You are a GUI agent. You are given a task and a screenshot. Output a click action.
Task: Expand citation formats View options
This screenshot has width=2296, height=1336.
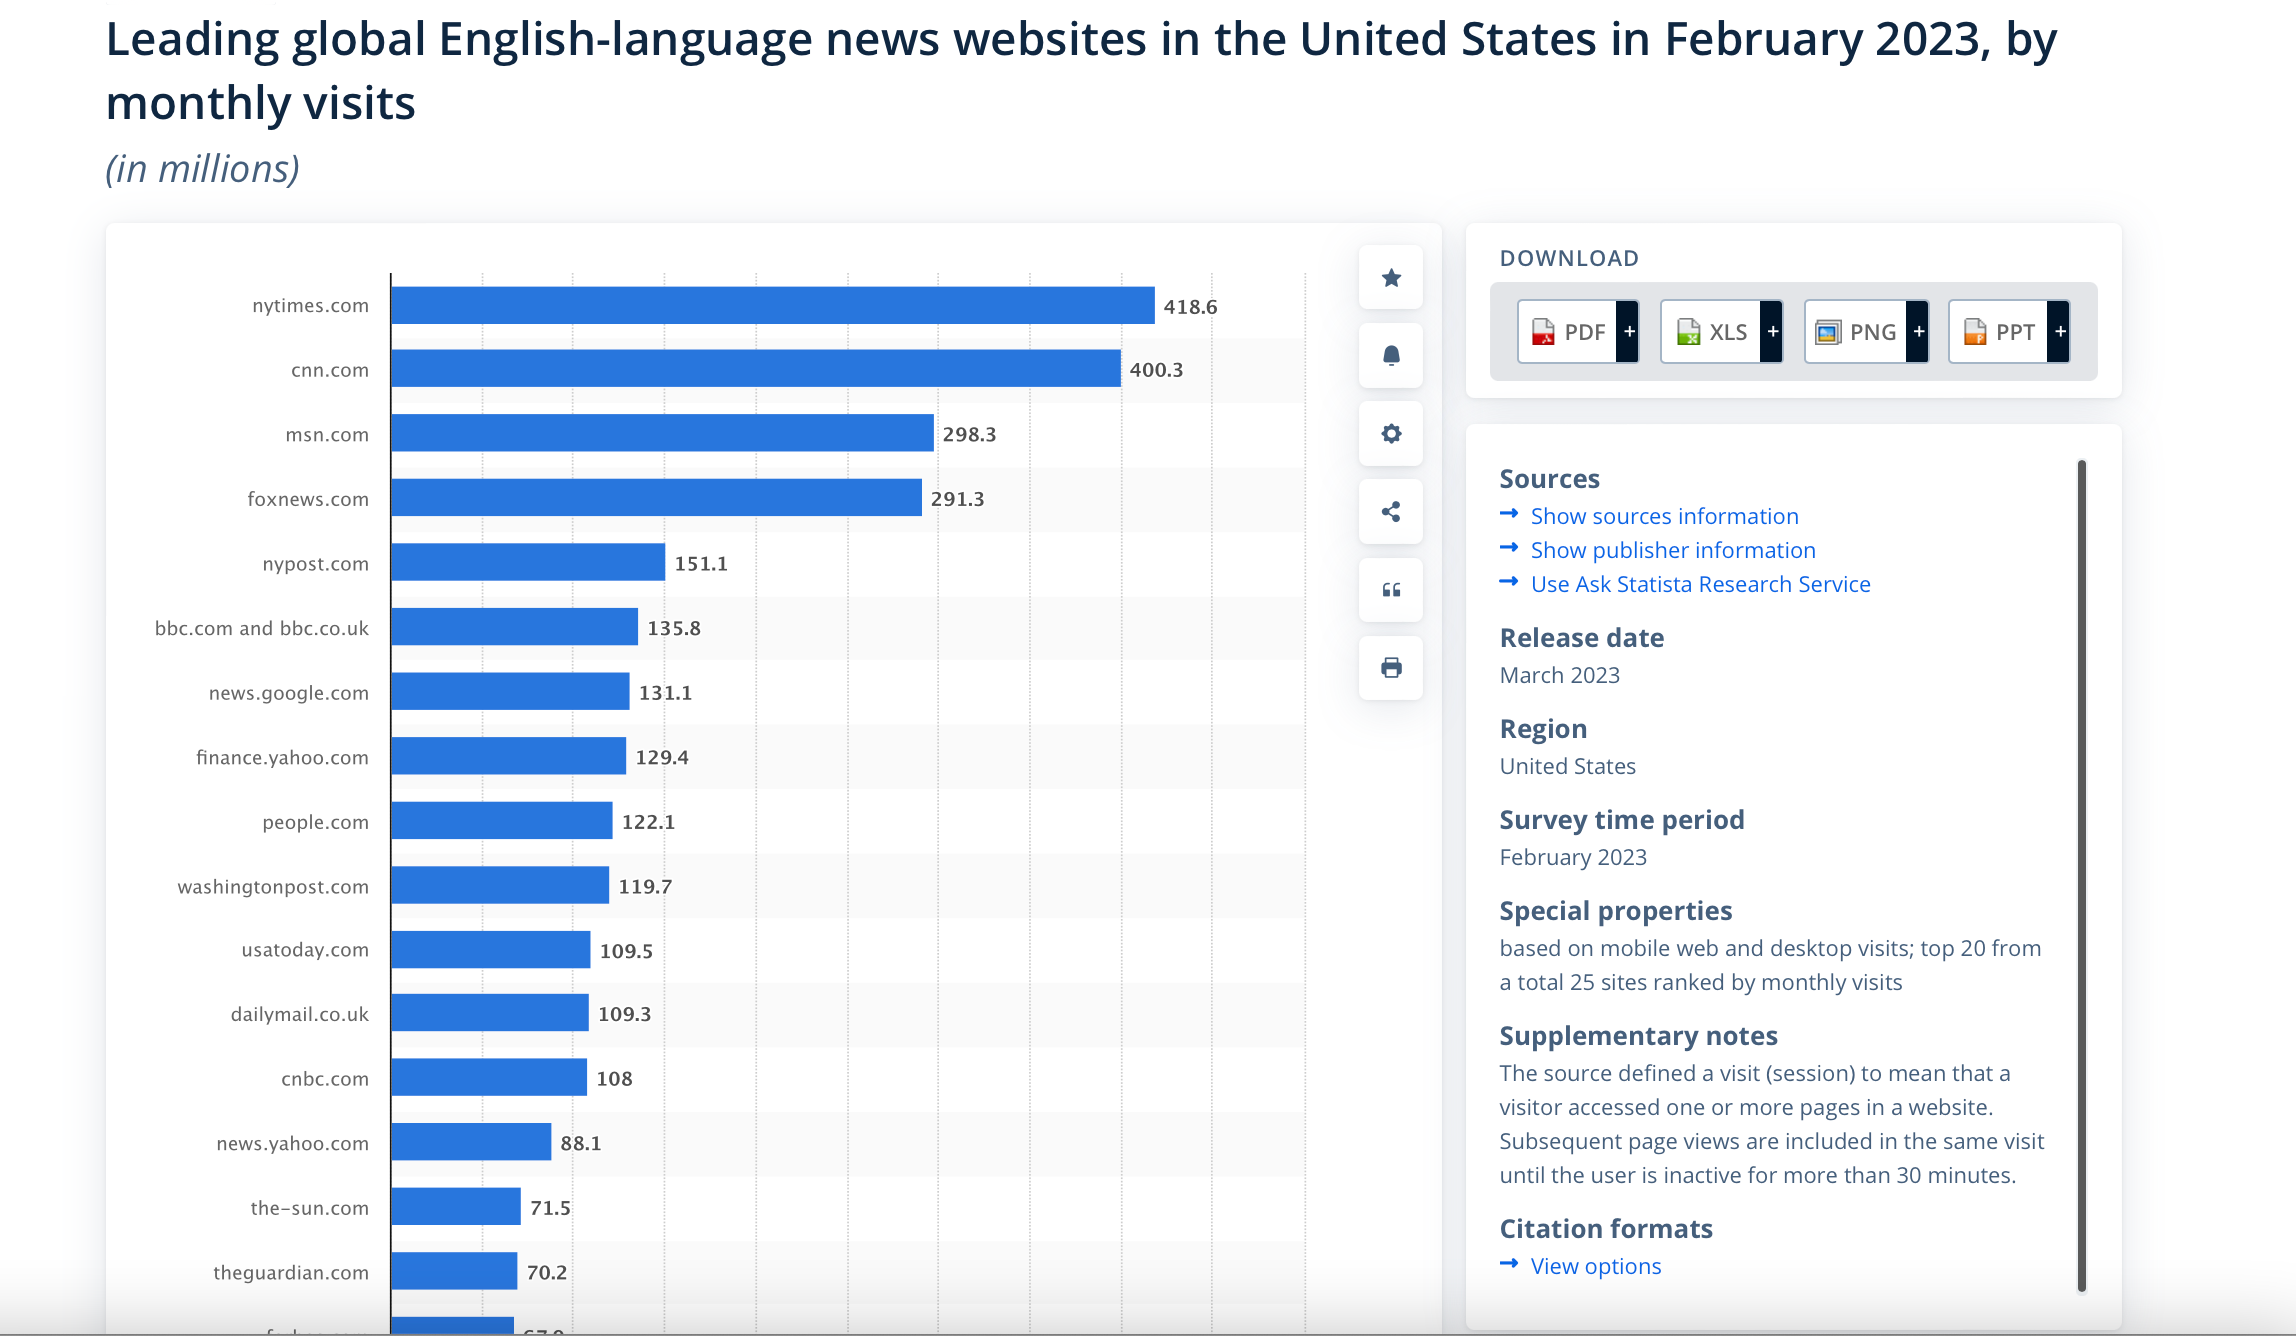click(x=1595, y=1266)
